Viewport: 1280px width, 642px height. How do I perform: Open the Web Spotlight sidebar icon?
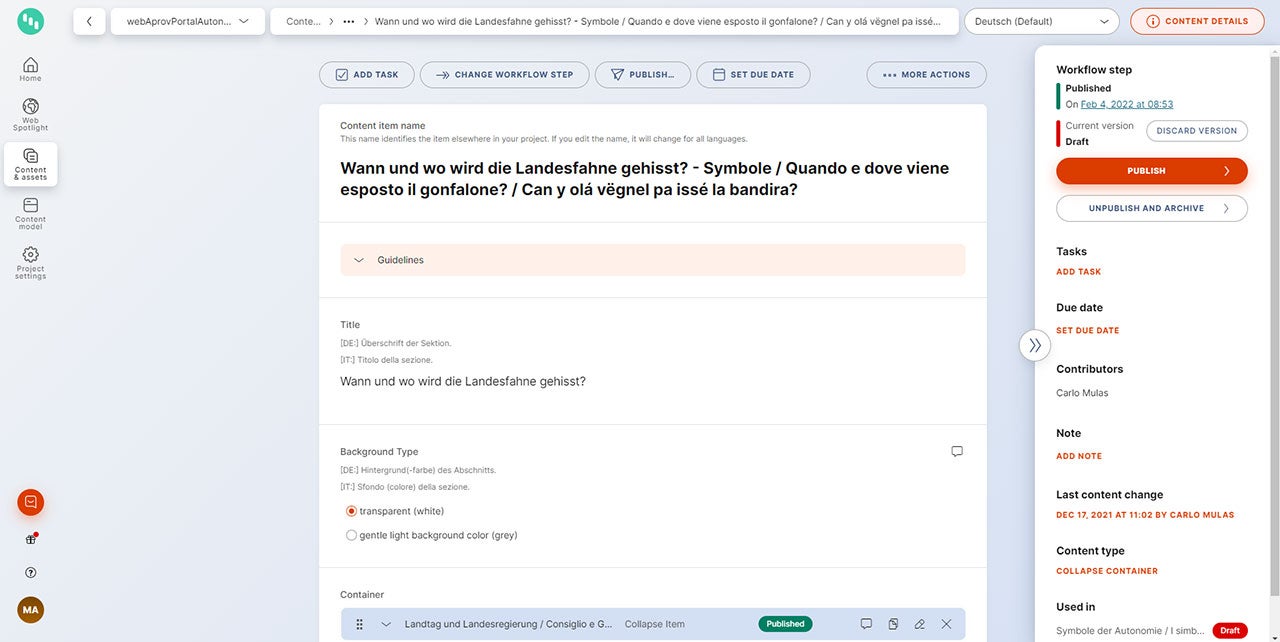pos(30,113)
